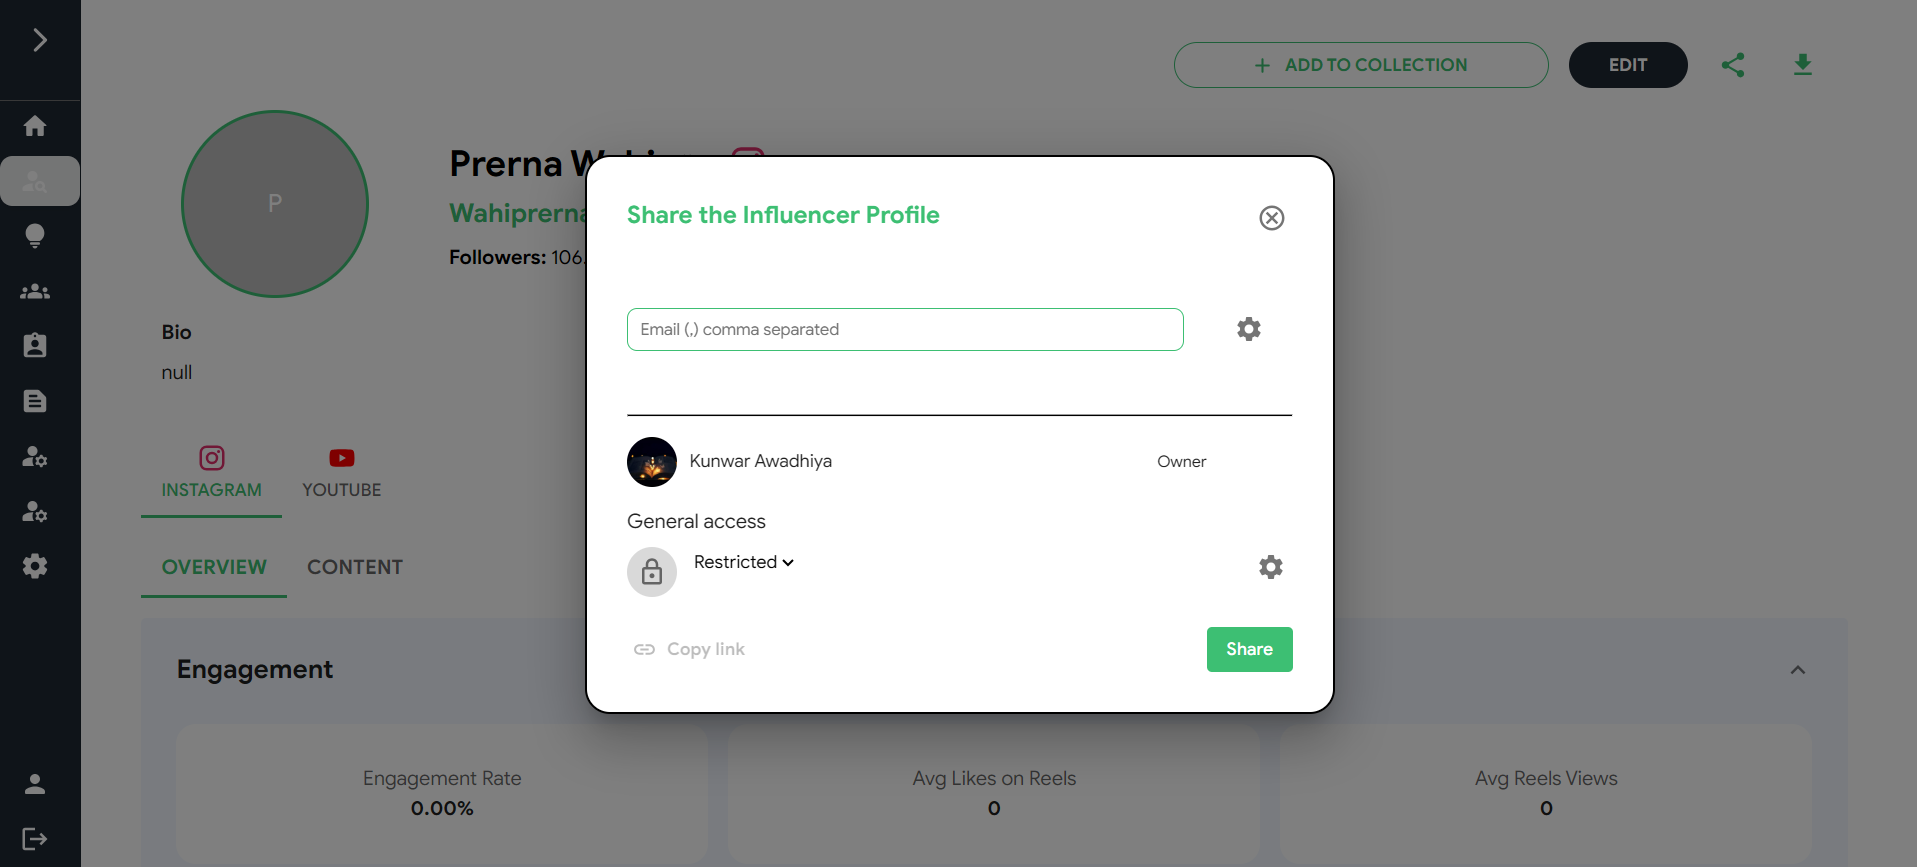1917x867 pixels.
Task: Expand the sidebar with the chevron arrow
Action: pos(40,40)
